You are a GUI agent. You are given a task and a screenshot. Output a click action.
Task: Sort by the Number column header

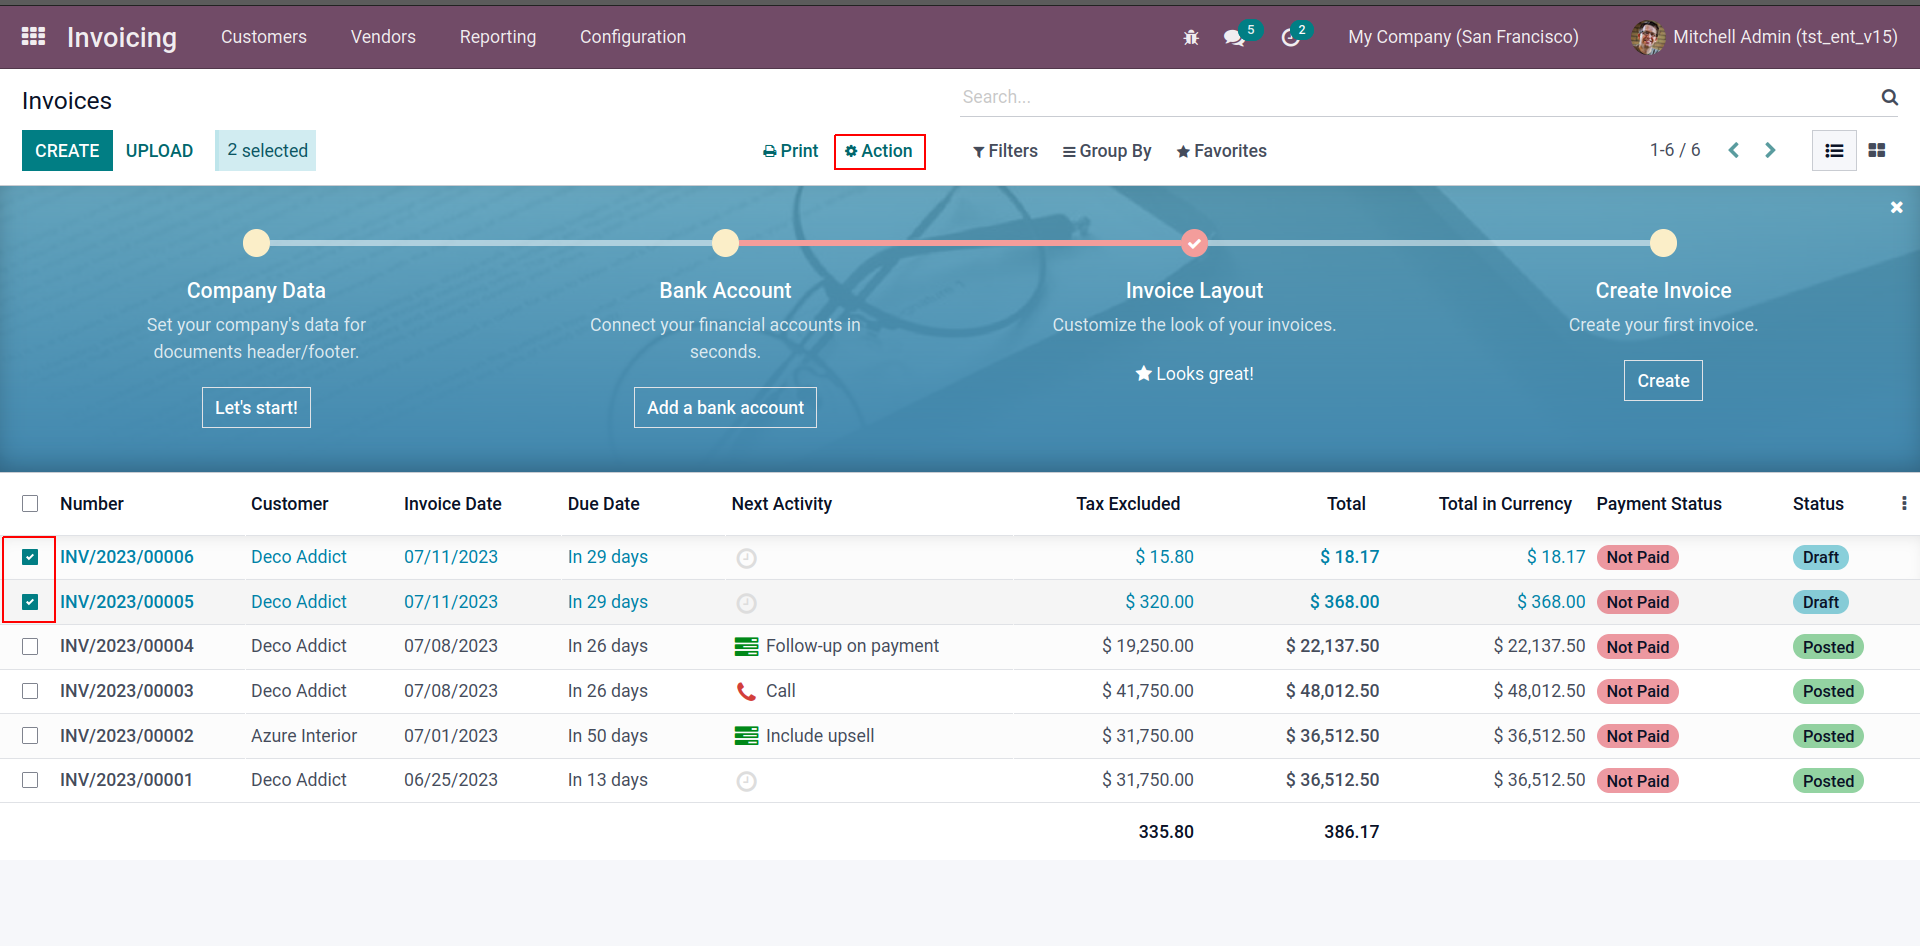coord(92,504)
